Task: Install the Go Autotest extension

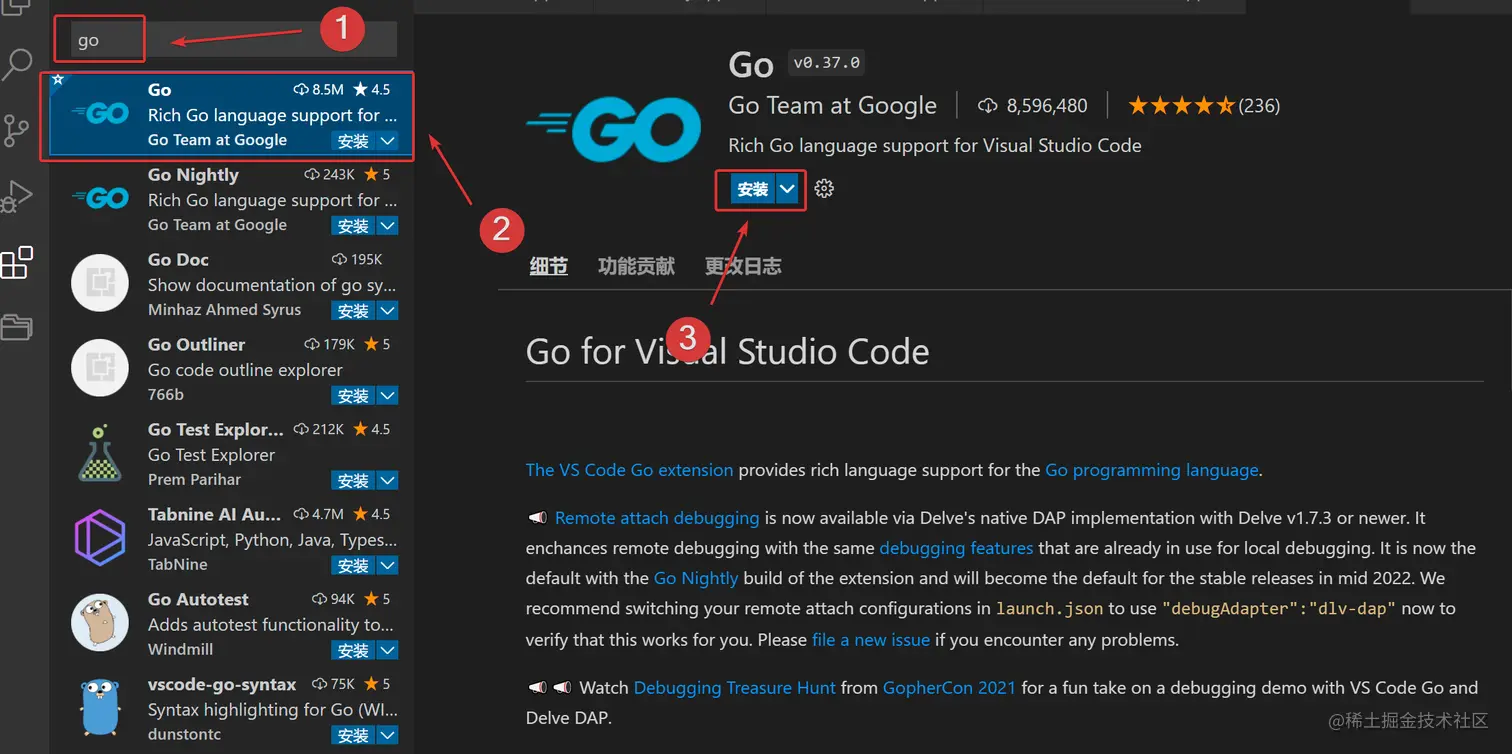Action: point(353,651)
